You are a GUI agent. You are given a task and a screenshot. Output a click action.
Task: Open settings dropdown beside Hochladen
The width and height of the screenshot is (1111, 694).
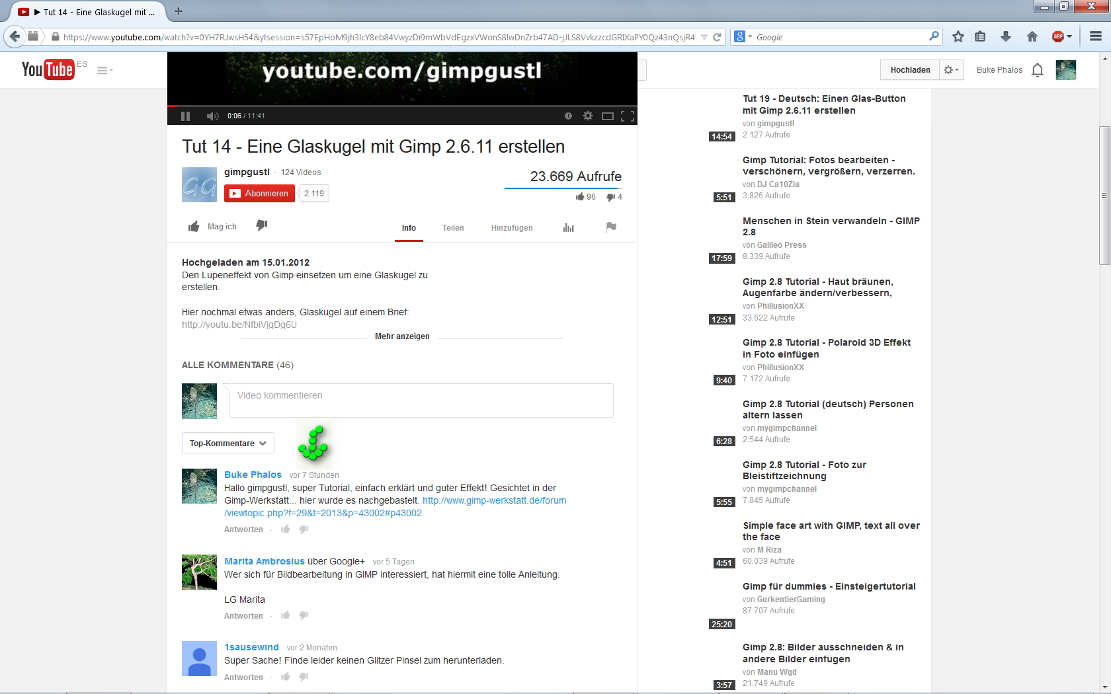click(951, 70)
